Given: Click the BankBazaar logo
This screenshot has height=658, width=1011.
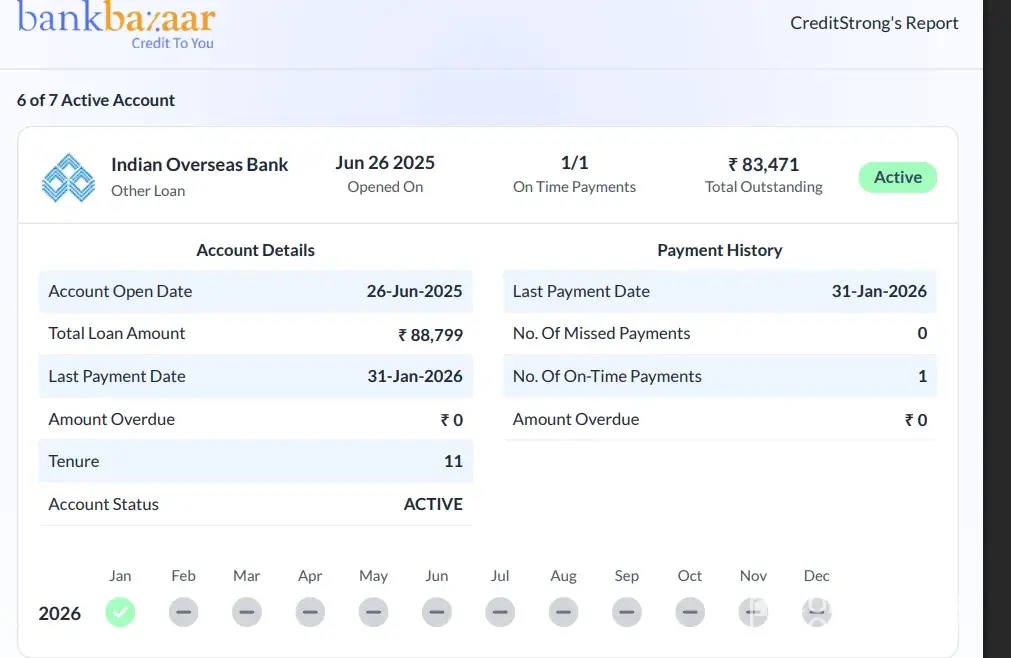Looking at the screenshot, I should click(116, 22).
